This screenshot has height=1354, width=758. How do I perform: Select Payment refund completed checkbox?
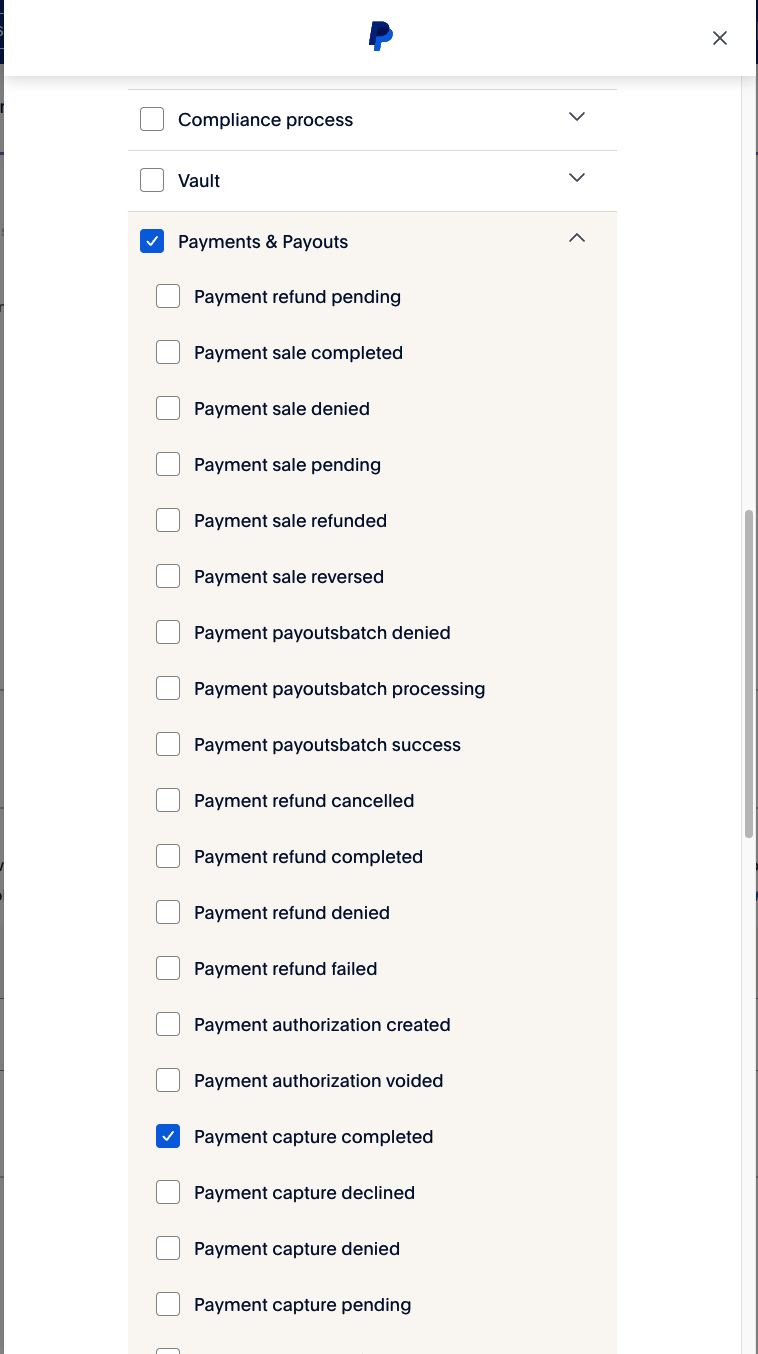click(x=168, y=857)
